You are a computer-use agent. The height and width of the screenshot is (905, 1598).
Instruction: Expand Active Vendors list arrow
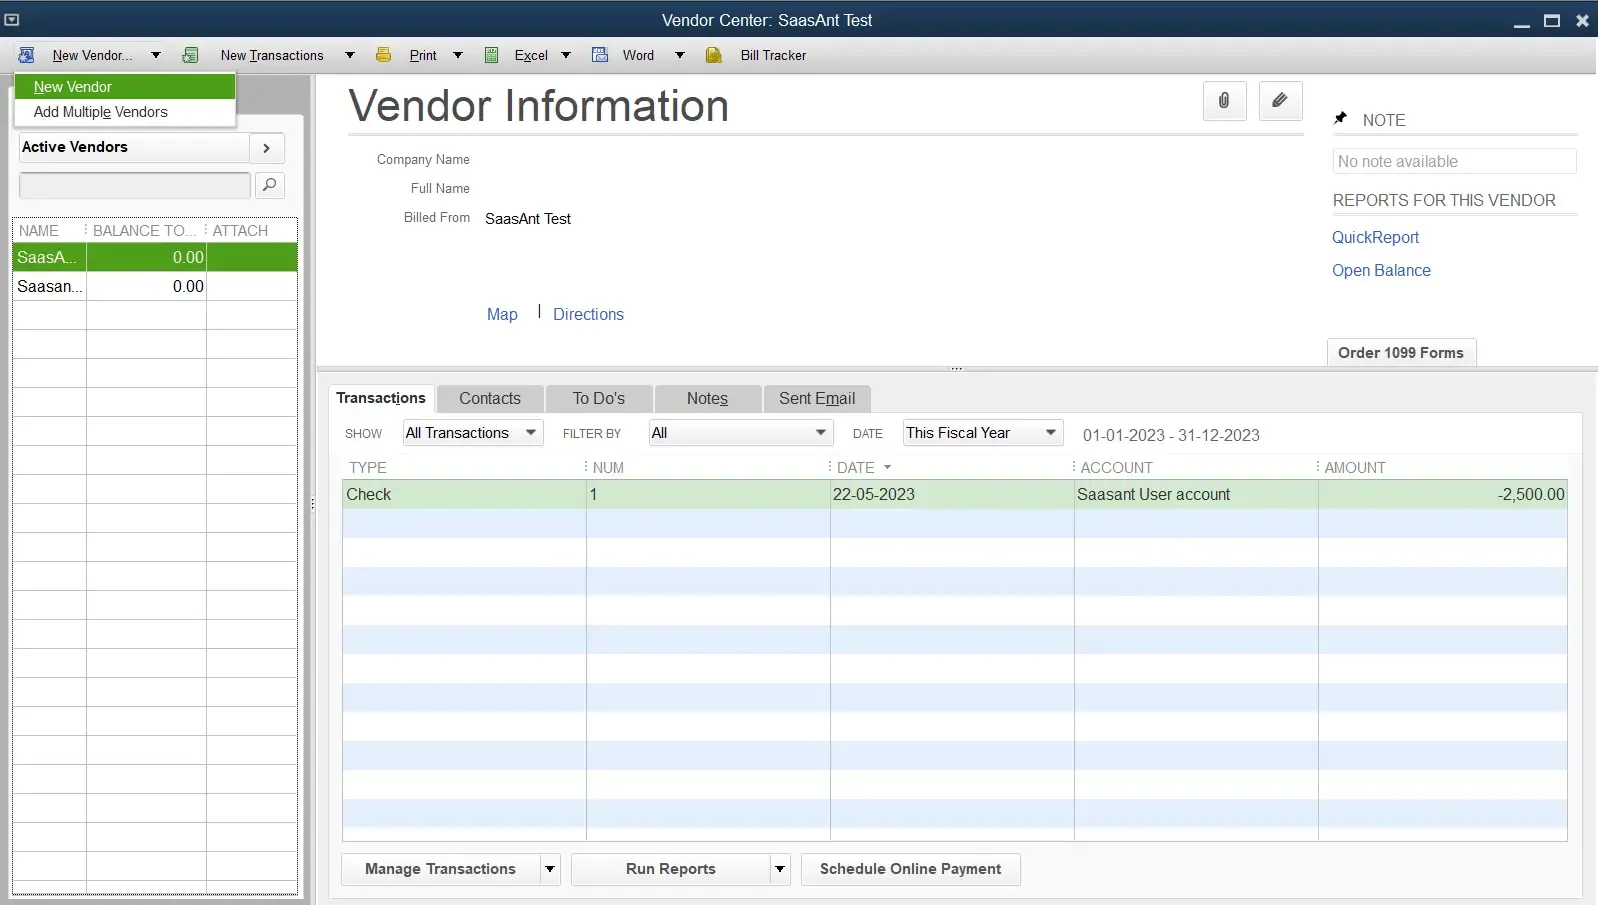[266, 148]
